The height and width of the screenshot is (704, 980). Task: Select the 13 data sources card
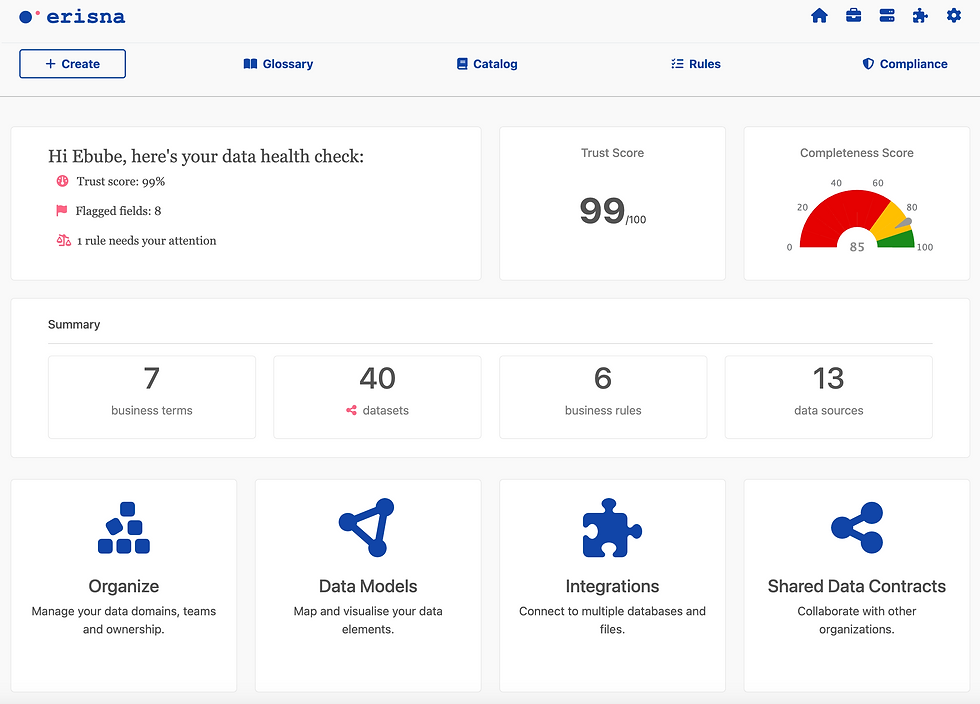coord(828,396)
